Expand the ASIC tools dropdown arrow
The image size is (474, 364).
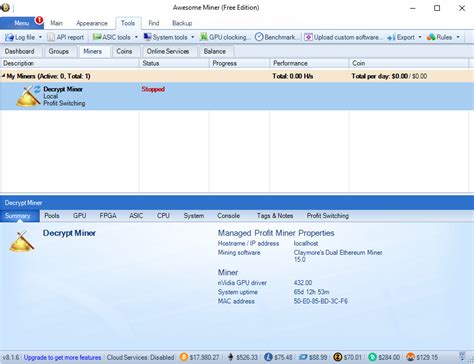pyautogui.click(x=136, y=37)
